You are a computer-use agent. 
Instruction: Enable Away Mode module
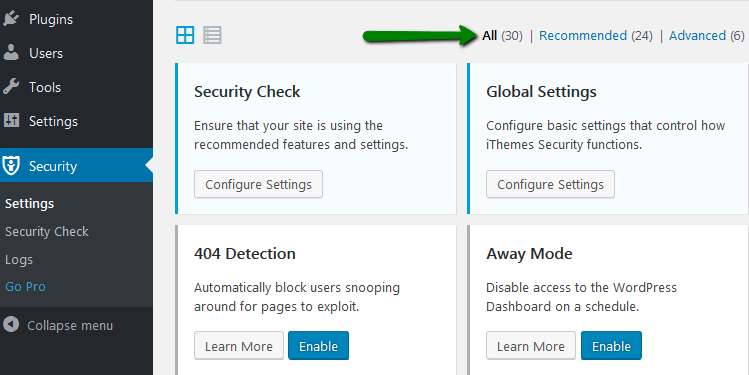click(x=611, y=346)
